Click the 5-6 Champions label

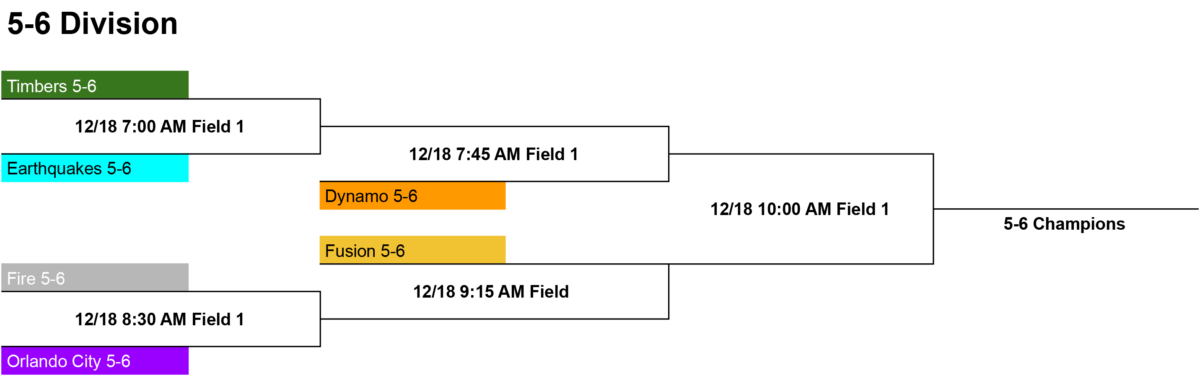point(1065,224)
